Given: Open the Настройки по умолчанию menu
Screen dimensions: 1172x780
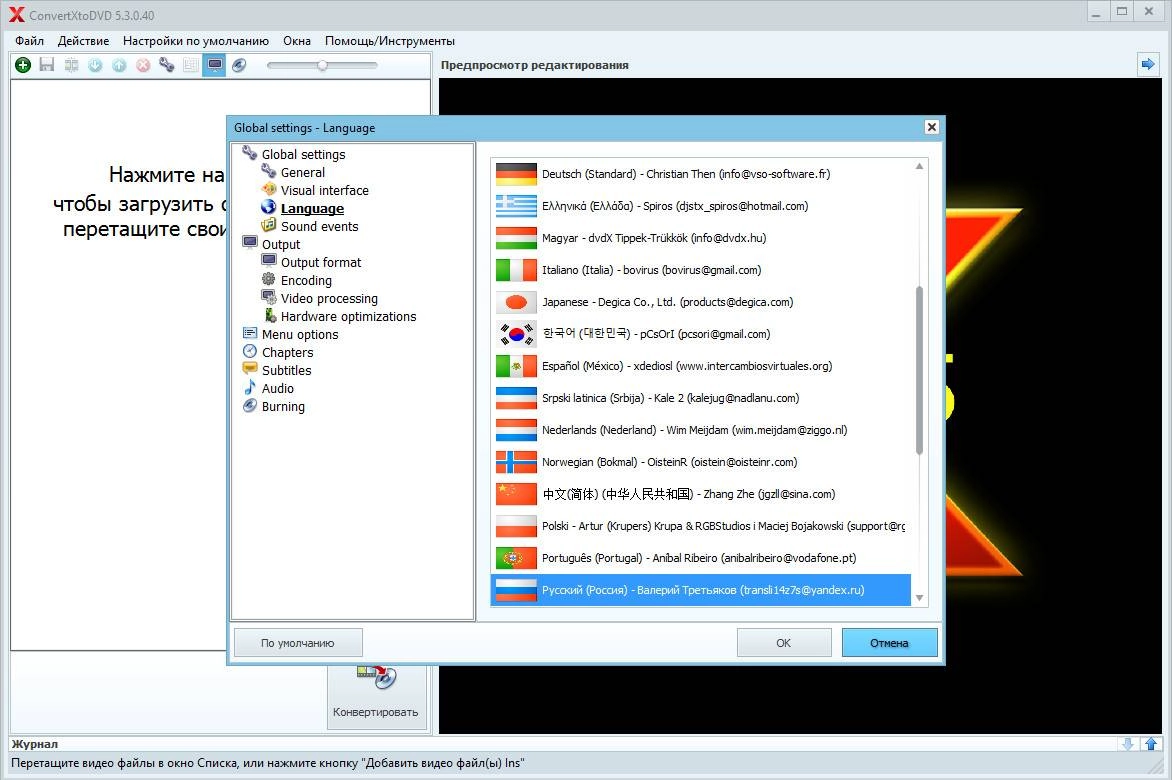Looking at the screenshot, I should [x=196, y=41].
